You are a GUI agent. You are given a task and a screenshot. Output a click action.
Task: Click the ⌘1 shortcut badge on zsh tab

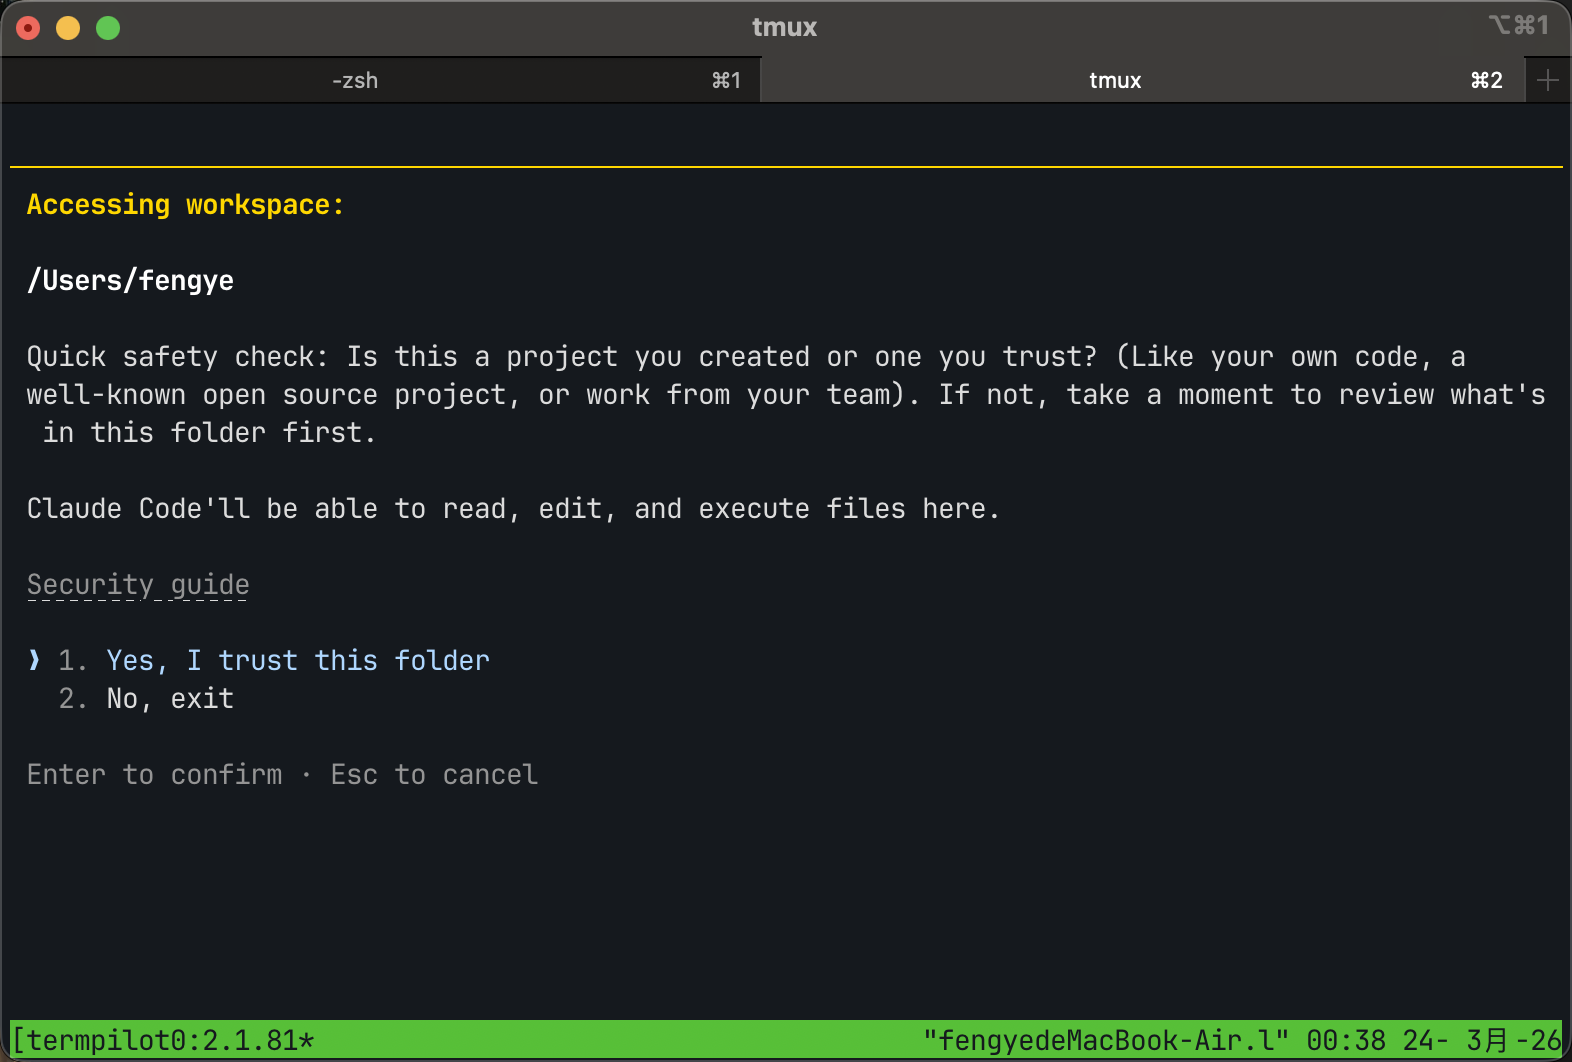coord(726,80)
